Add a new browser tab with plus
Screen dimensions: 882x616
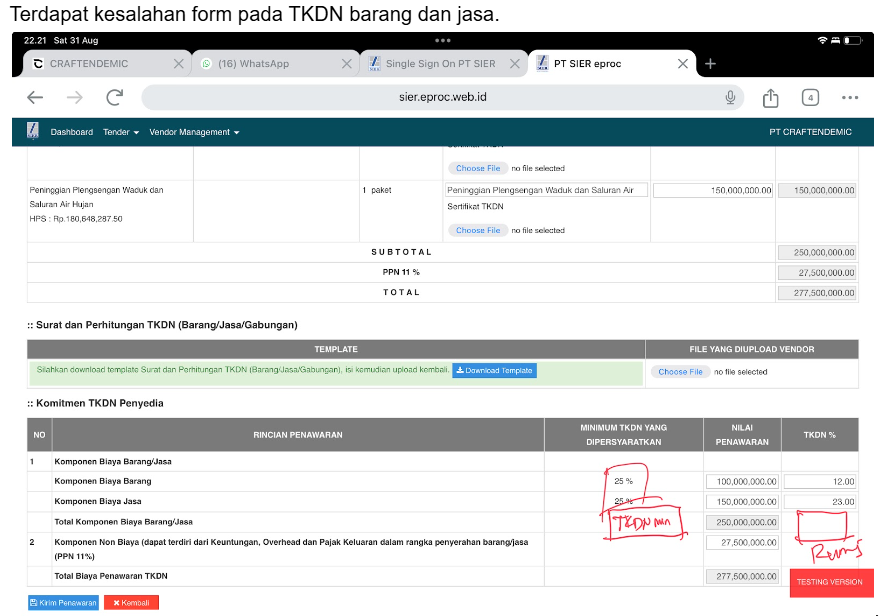coord(711,64)
